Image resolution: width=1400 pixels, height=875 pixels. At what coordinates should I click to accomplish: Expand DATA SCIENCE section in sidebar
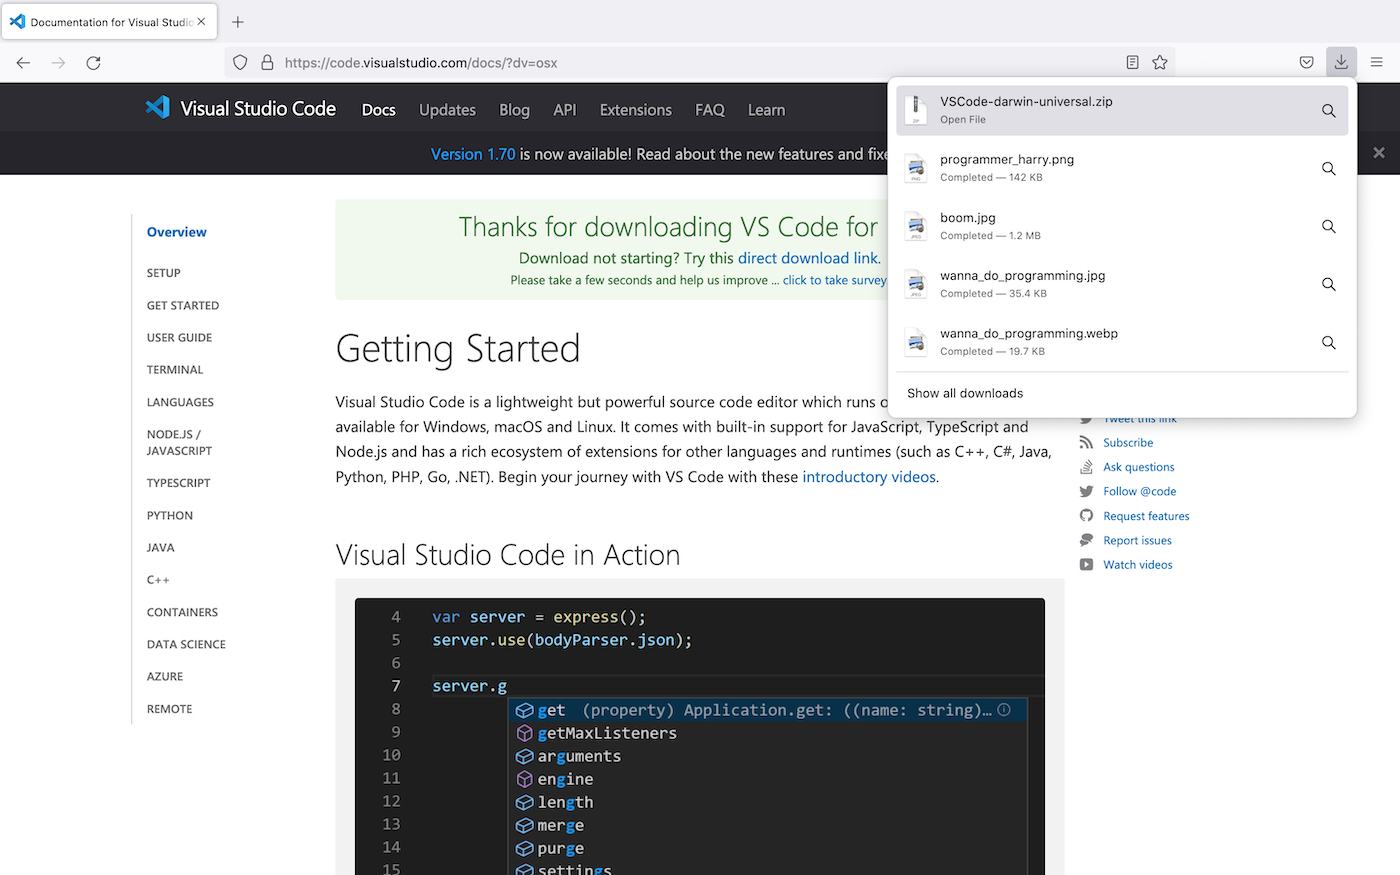pyautogui.click(x=186, y=644)
